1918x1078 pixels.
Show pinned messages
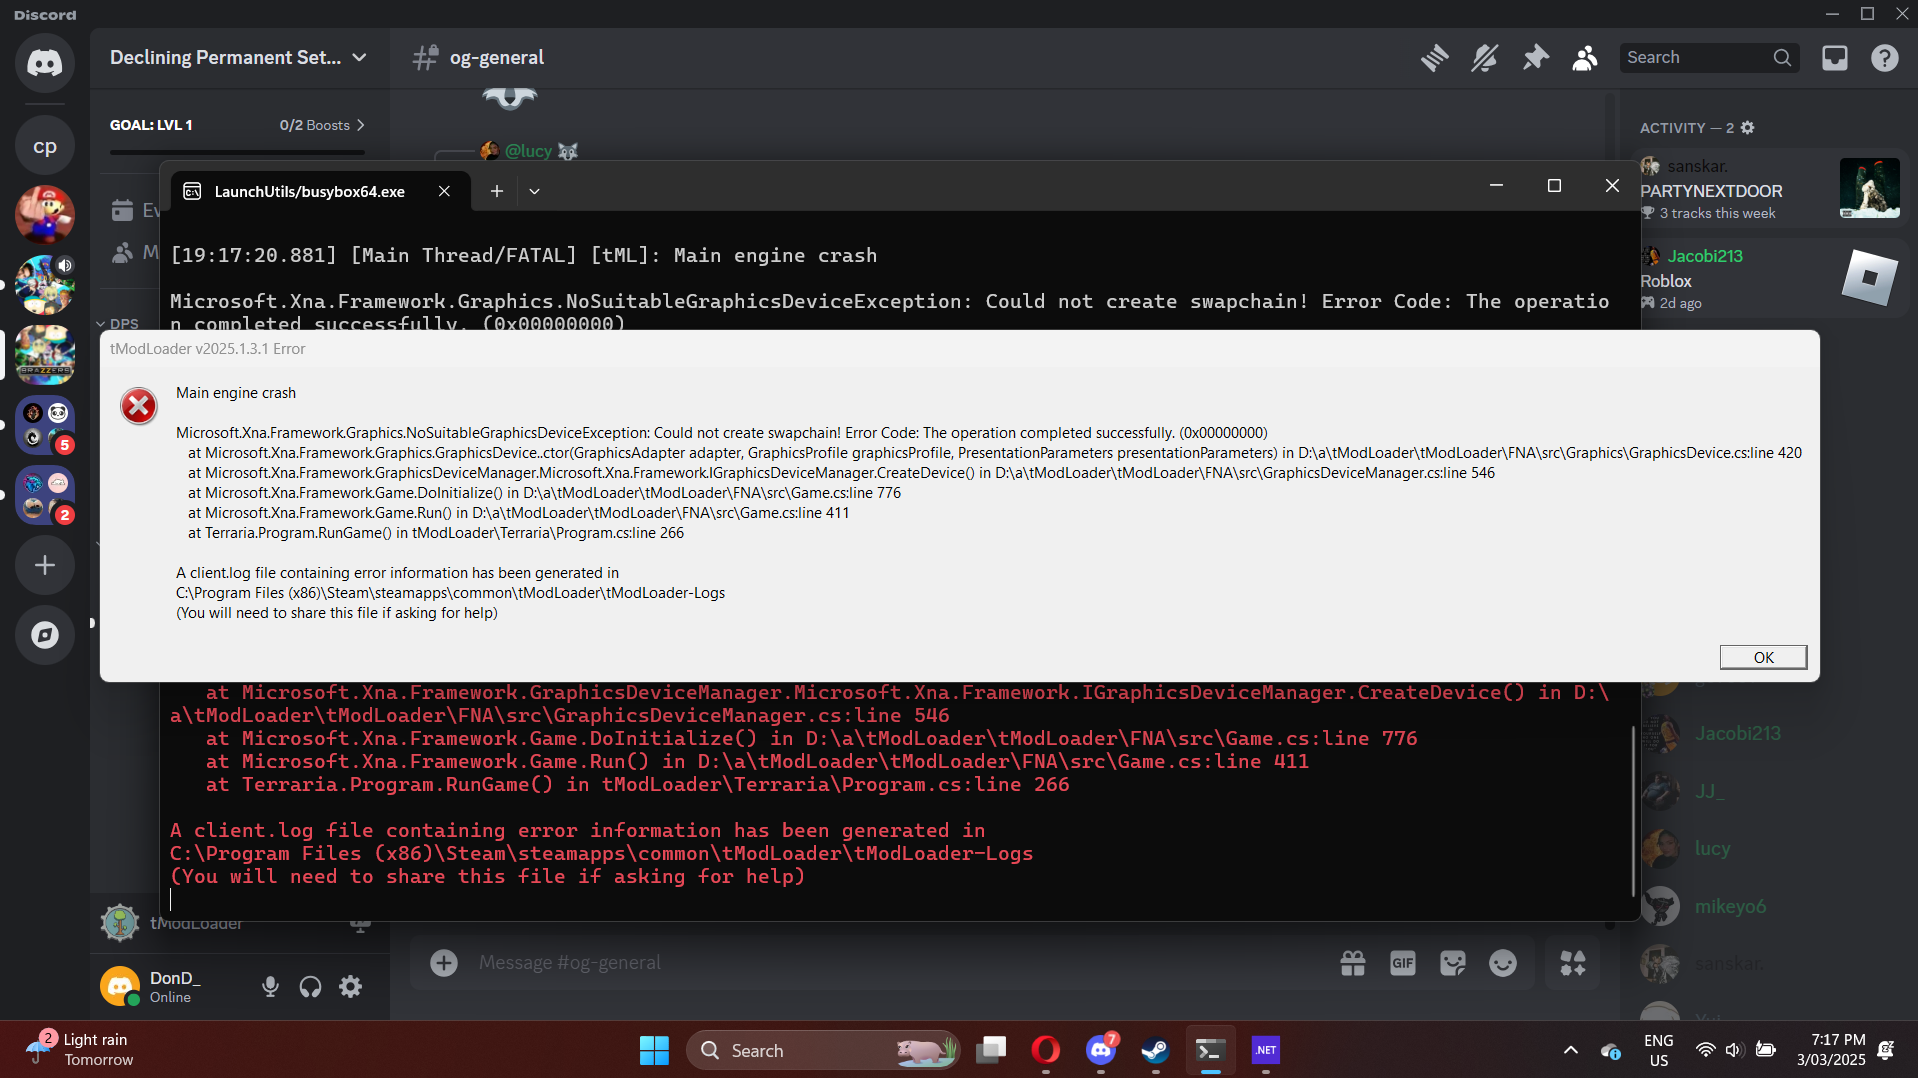pyautogui.click(x=1535, y=58)
